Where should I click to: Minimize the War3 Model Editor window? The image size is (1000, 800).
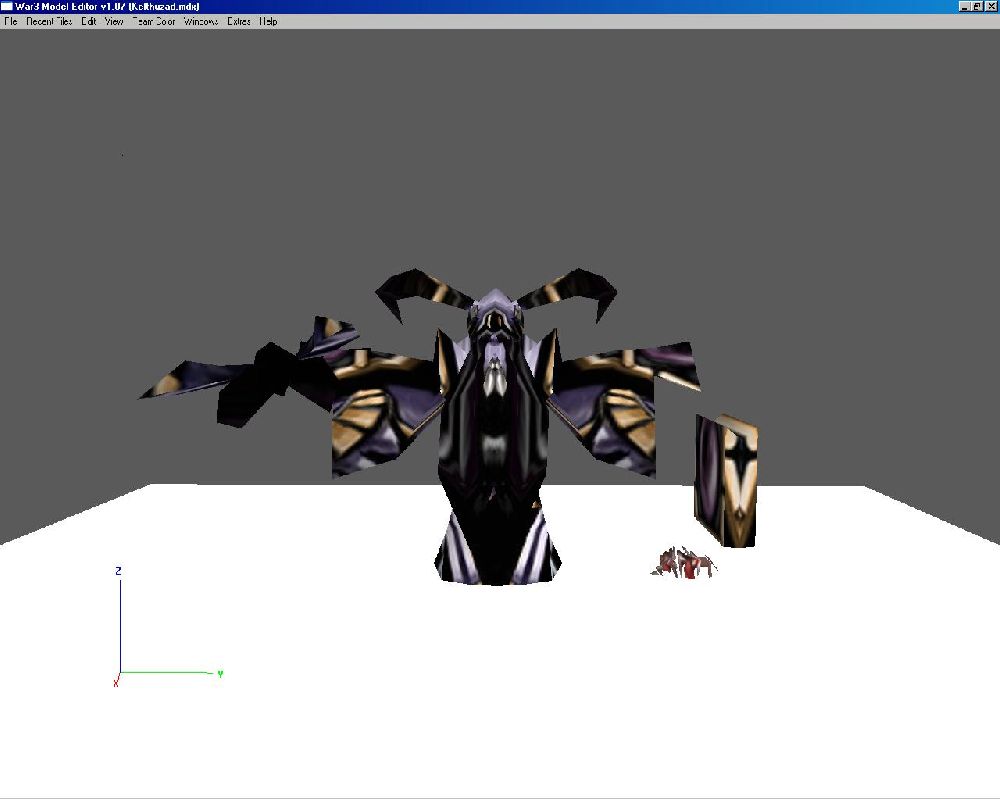965,6
